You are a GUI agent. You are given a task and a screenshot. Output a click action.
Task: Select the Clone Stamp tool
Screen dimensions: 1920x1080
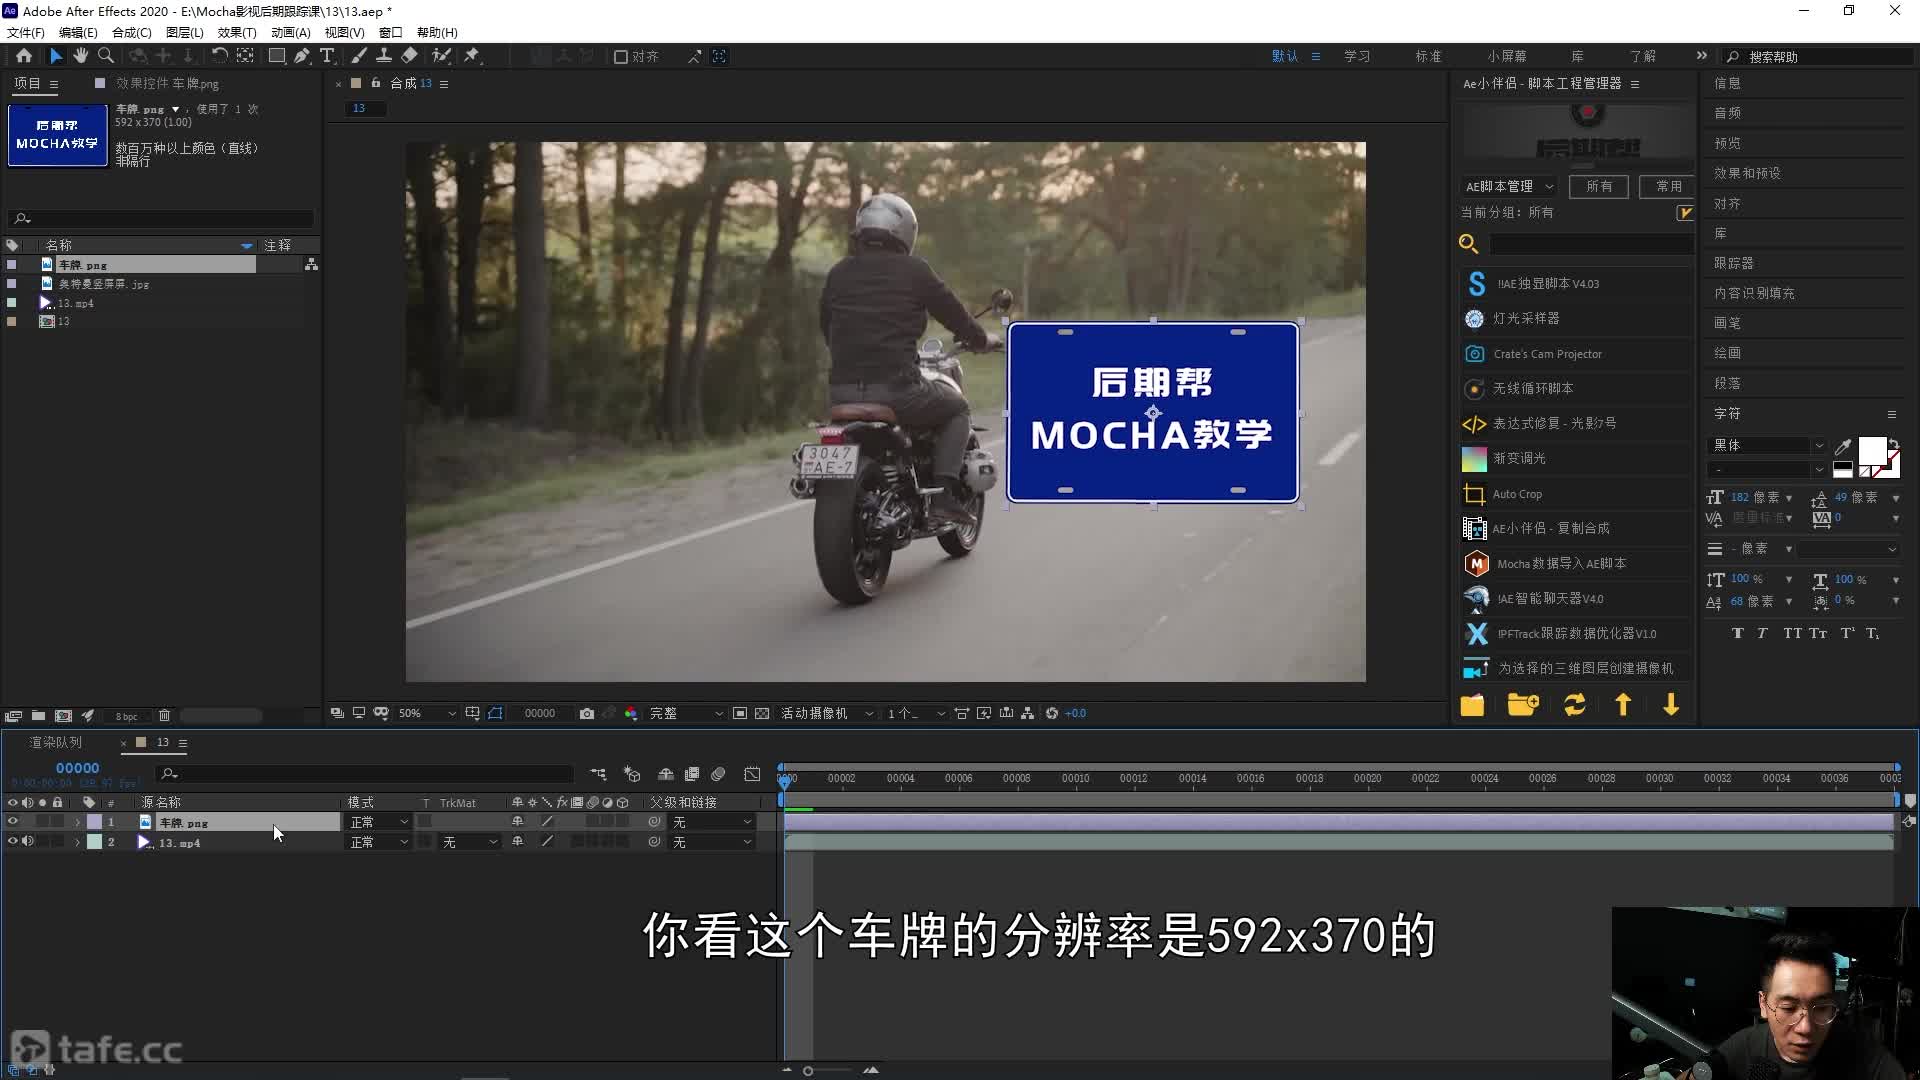(x=383, y=56)
